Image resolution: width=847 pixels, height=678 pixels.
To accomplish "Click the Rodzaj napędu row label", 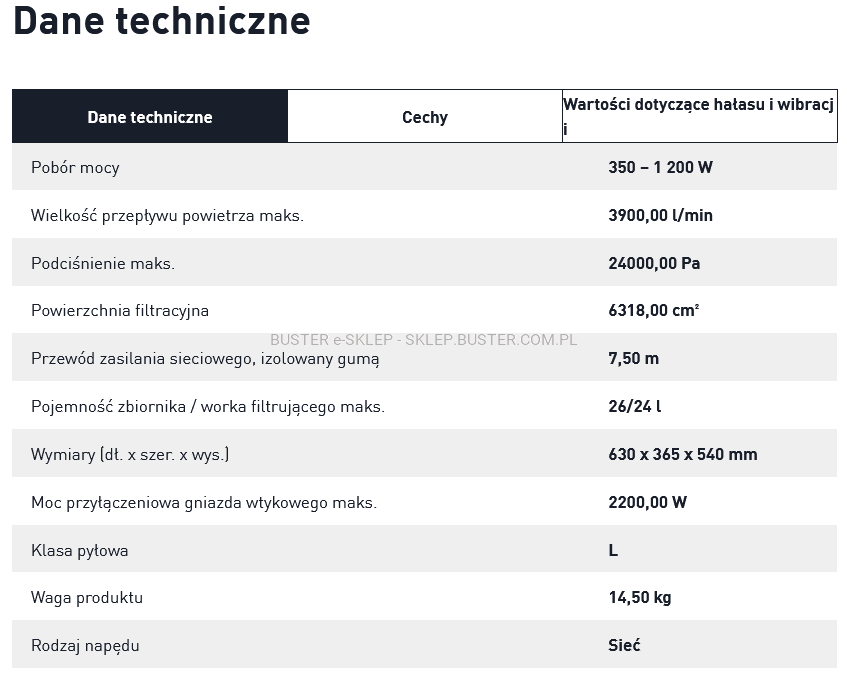I will click(x=85, y=645).
